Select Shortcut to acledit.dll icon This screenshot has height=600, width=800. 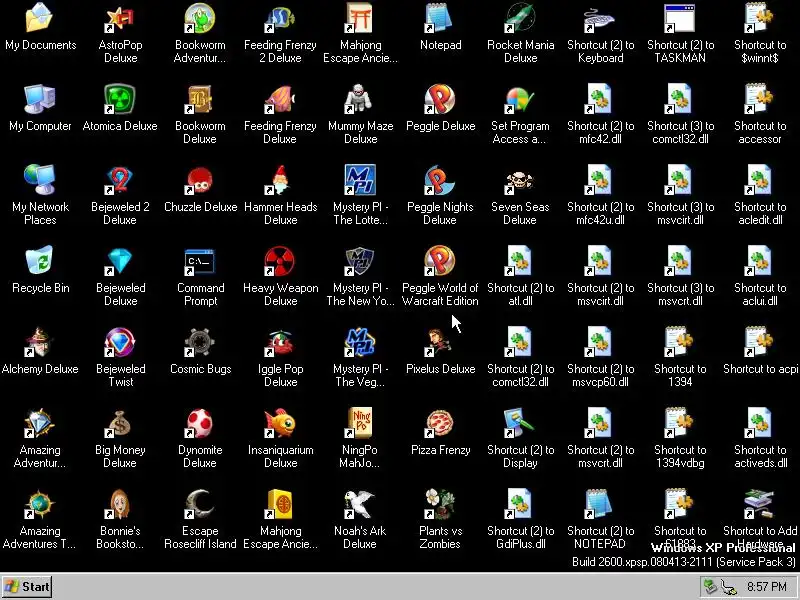click(x=760, y=180)
